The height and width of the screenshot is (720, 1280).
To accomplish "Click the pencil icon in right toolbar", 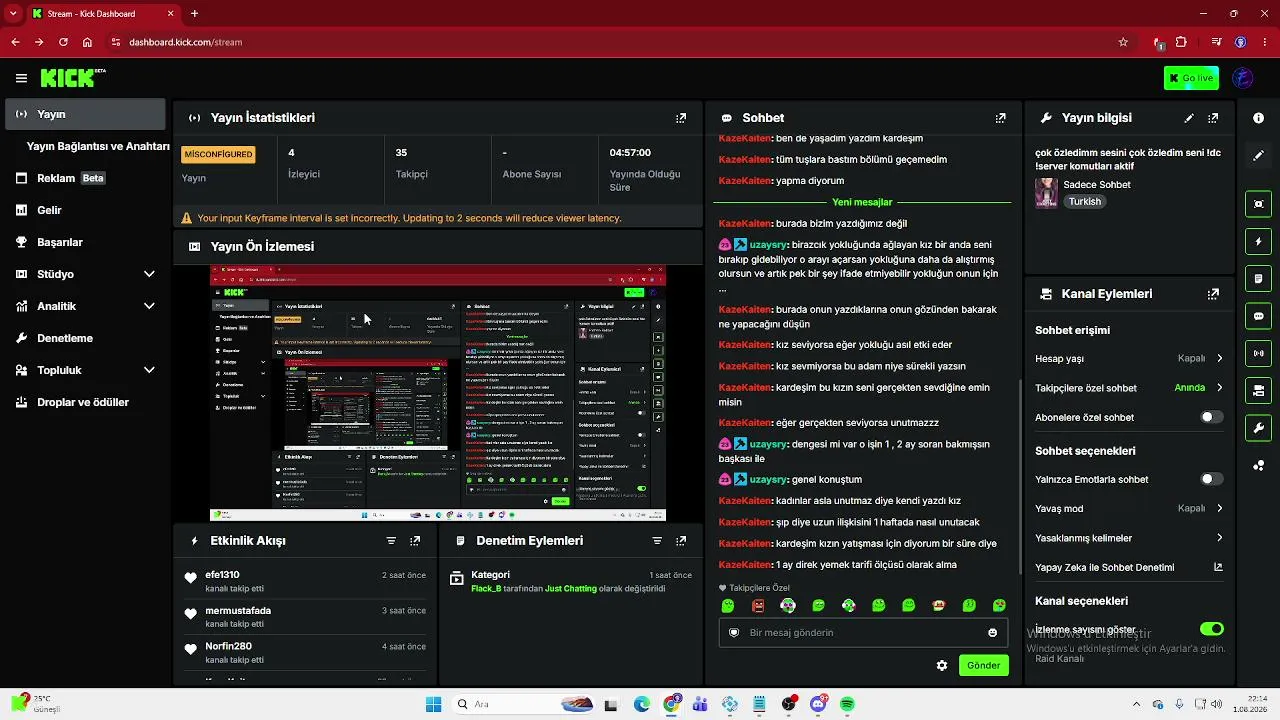I will (x=1258, y=156).
